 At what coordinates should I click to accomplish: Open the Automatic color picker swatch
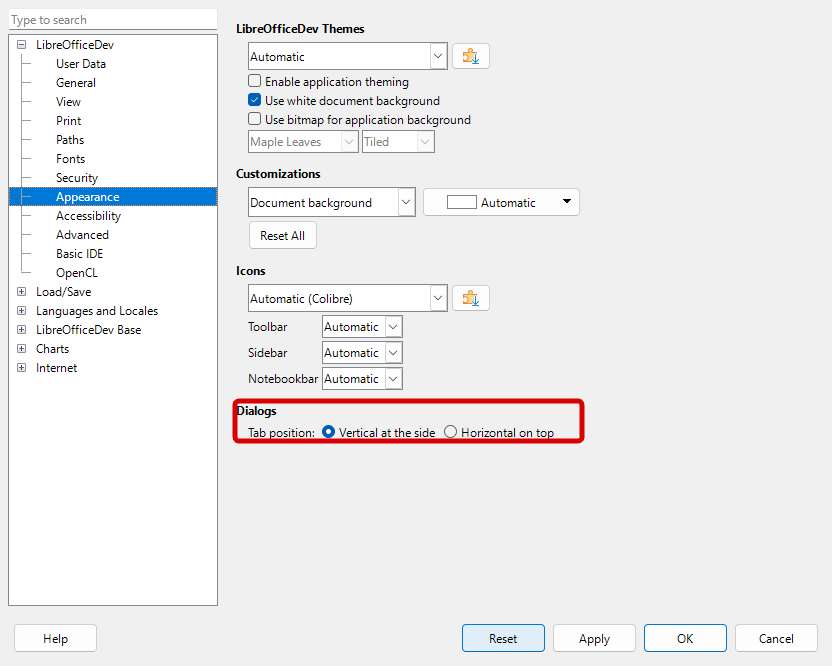[501, 203]
